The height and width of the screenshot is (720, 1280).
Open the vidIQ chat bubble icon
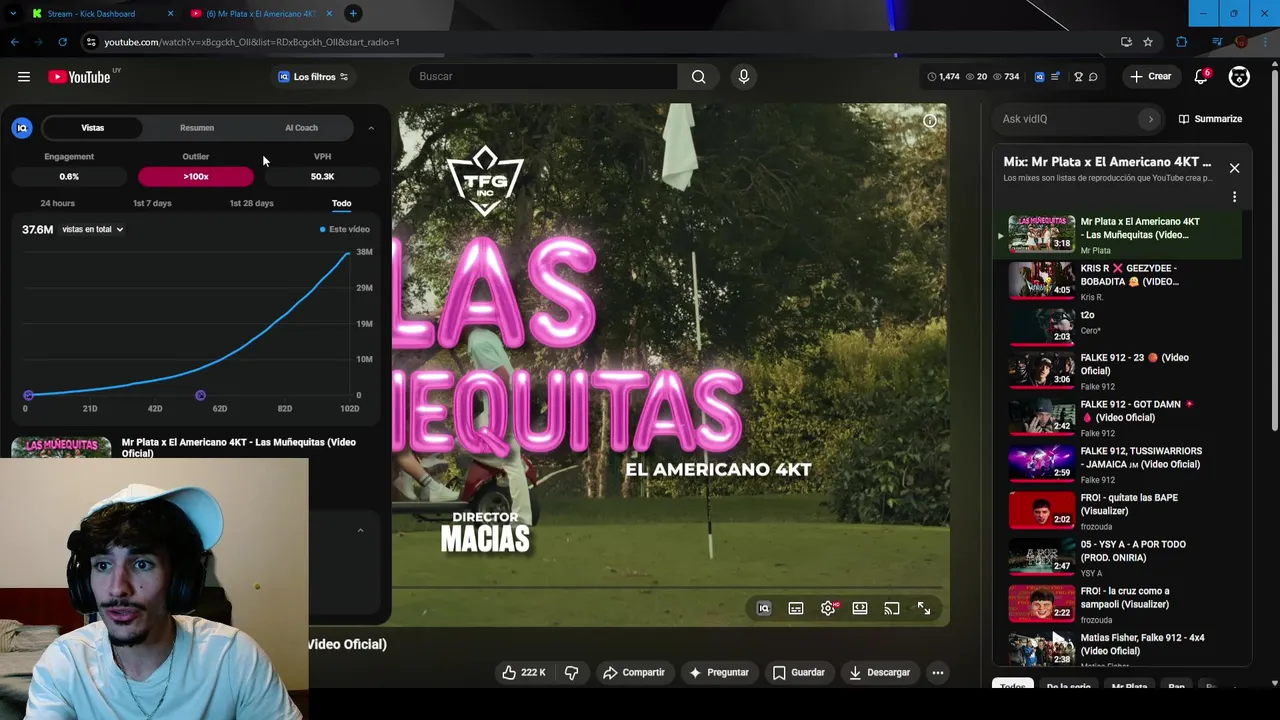coord(1093,77)
